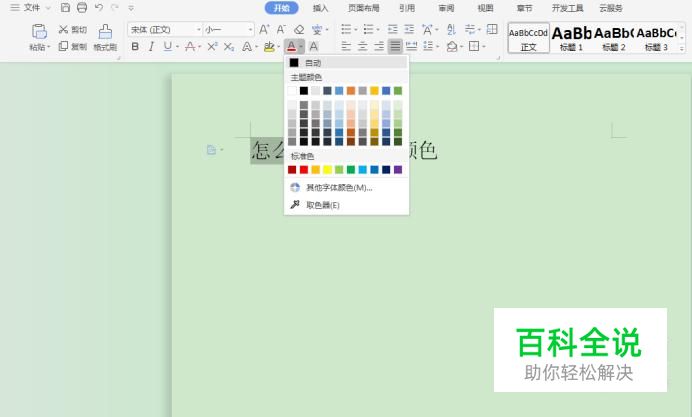The width and height of the screenshot is (692, 417).
Task: Click the Paste (粘贴) clipboard icon
Action: 39,32
